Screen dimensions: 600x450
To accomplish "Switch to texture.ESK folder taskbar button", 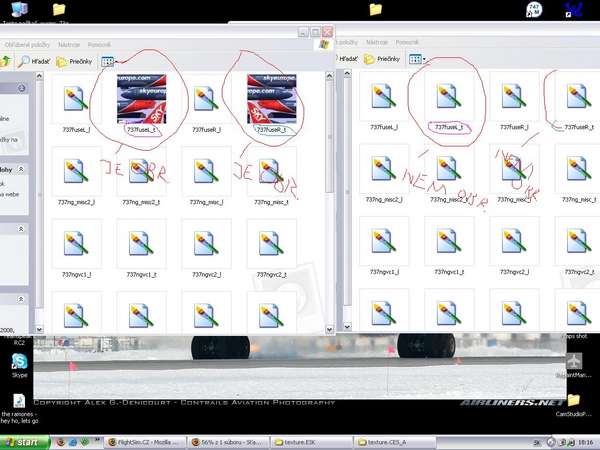I will (312, 443).
